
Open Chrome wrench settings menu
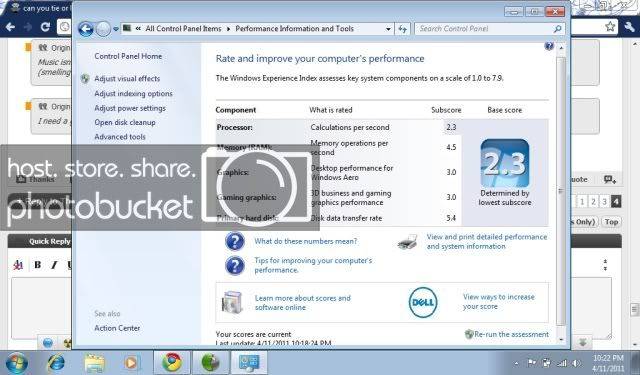[x=629, y=27]
